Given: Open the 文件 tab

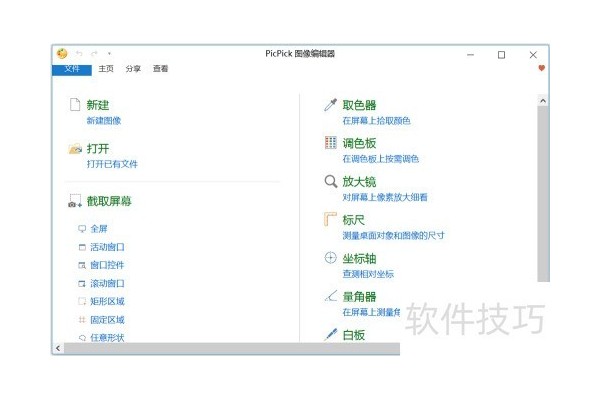Looking at the screenshot, I should (72, 69).
